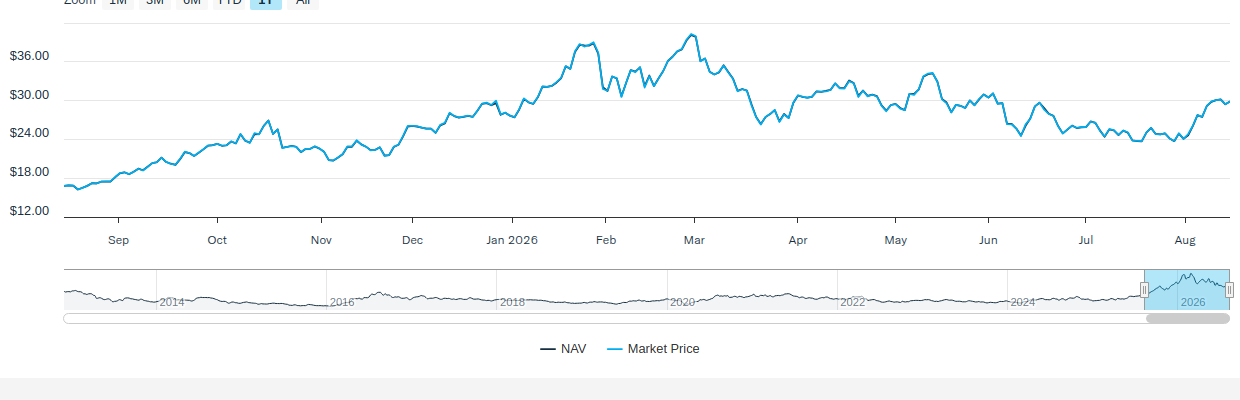Click the empty scrollbar track near 2018
This screenshot has width=1240, height=400.
click(x=512, y=319)
